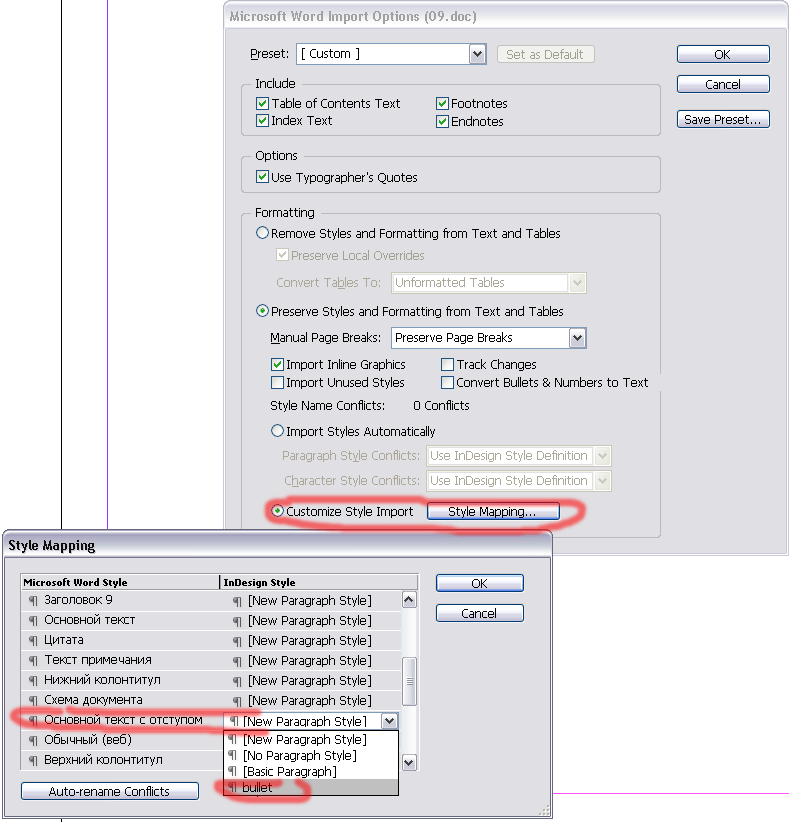Click InDesign style cell for Нижний колонтитул
This screenshot has height=822, width=789.
tap(310, 680)
